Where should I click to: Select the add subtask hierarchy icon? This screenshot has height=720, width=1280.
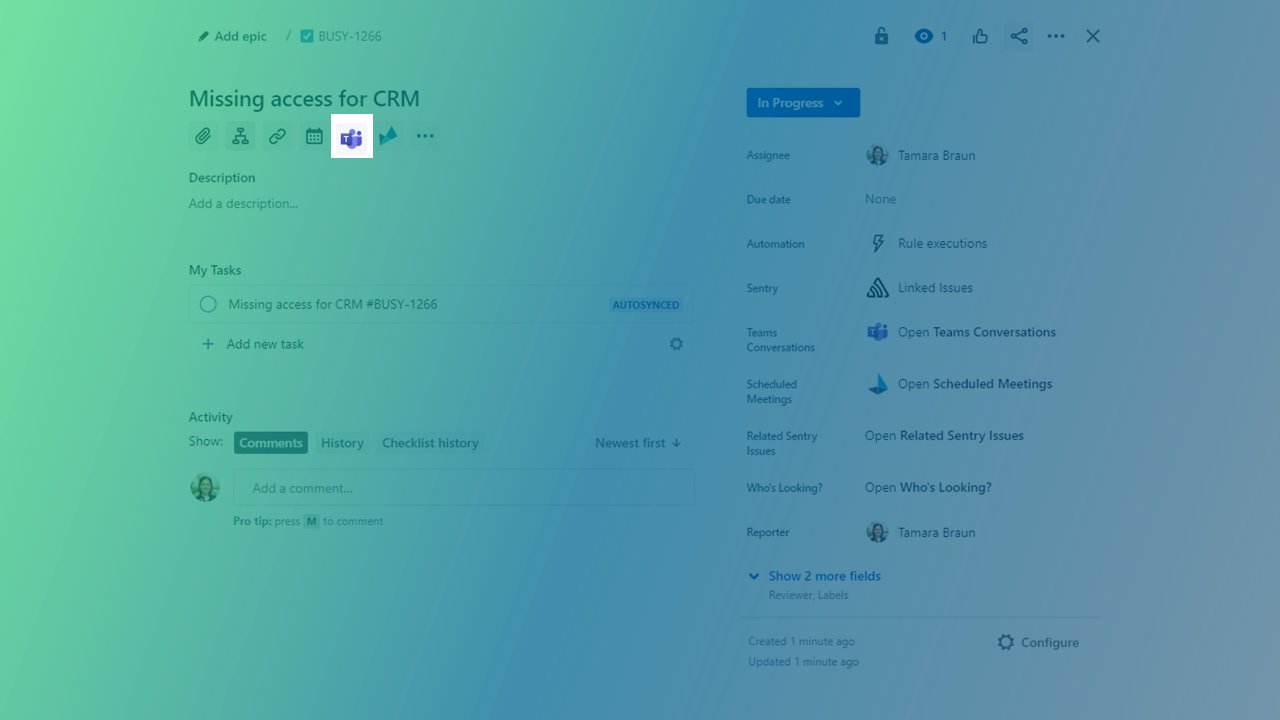click(240, 136)
